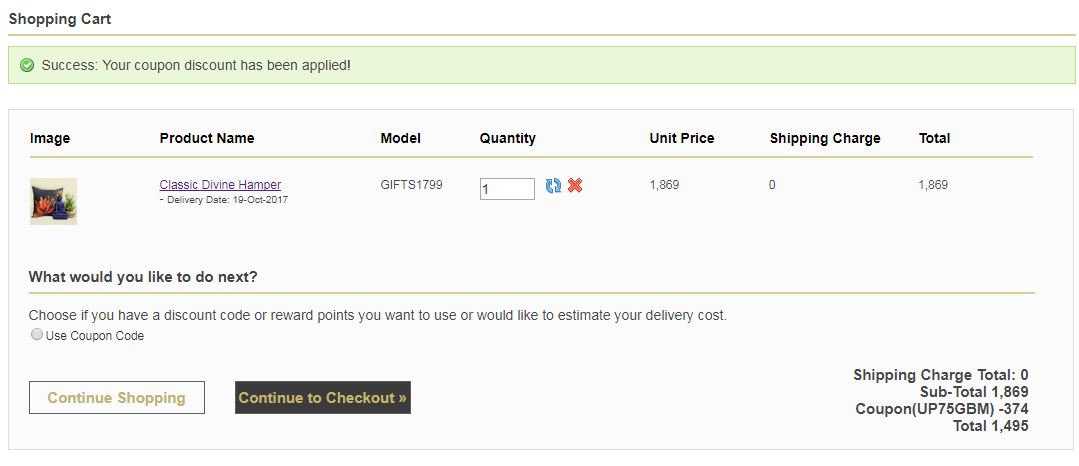1079x466 pixels.
Task: Click the Shopping Cart page heading
Action: (x=60, y=19)
